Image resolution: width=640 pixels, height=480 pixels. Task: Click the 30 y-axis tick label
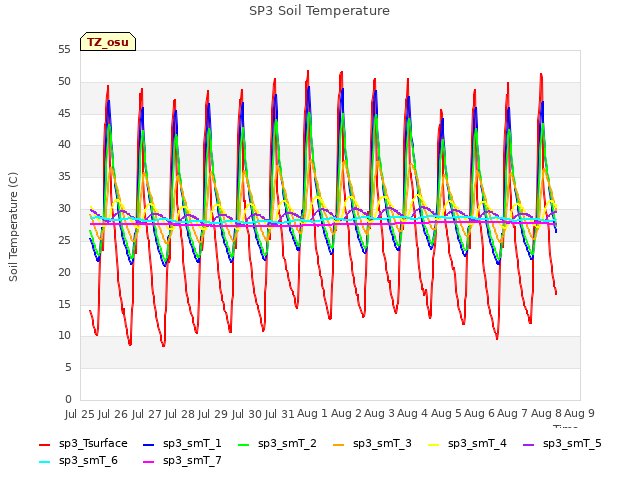click(x=64, y=209)
